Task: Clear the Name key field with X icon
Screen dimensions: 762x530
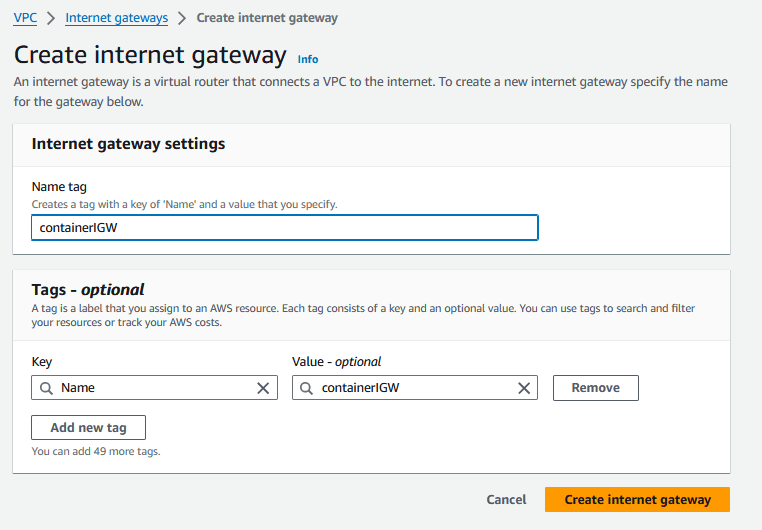Action: [x=263, y=388]
